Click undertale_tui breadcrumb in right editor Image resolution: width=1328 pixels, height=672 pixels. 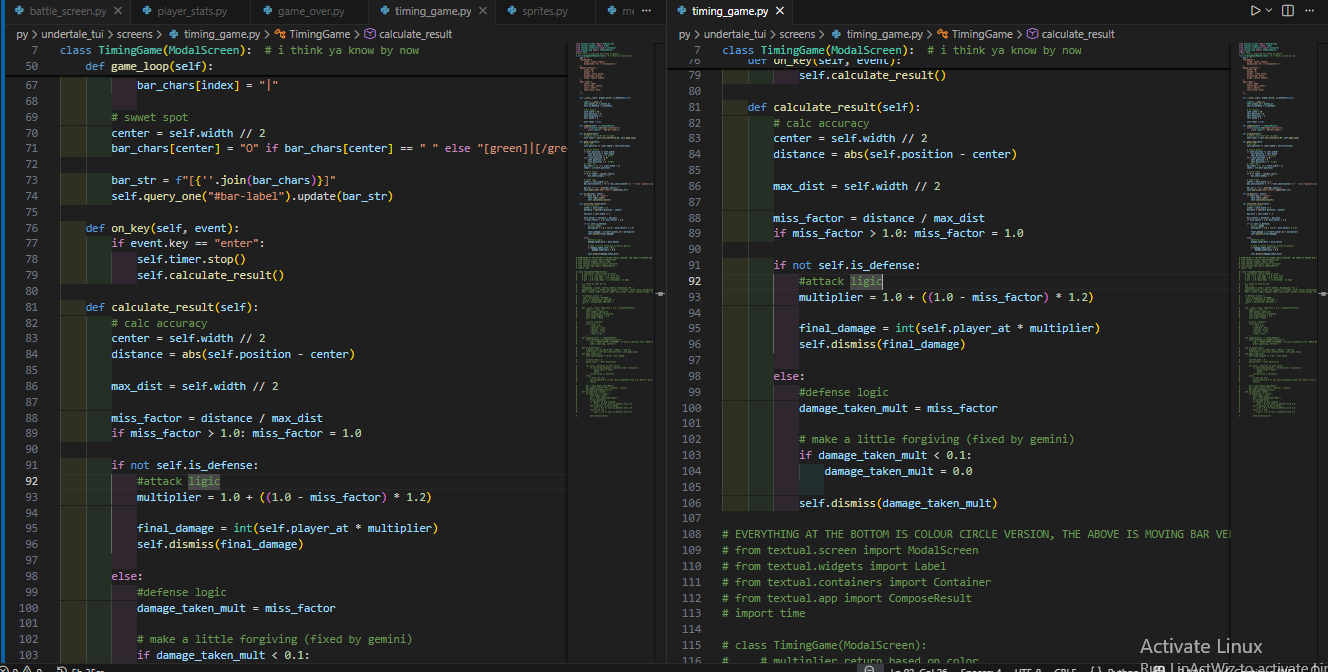pos(736,34)
